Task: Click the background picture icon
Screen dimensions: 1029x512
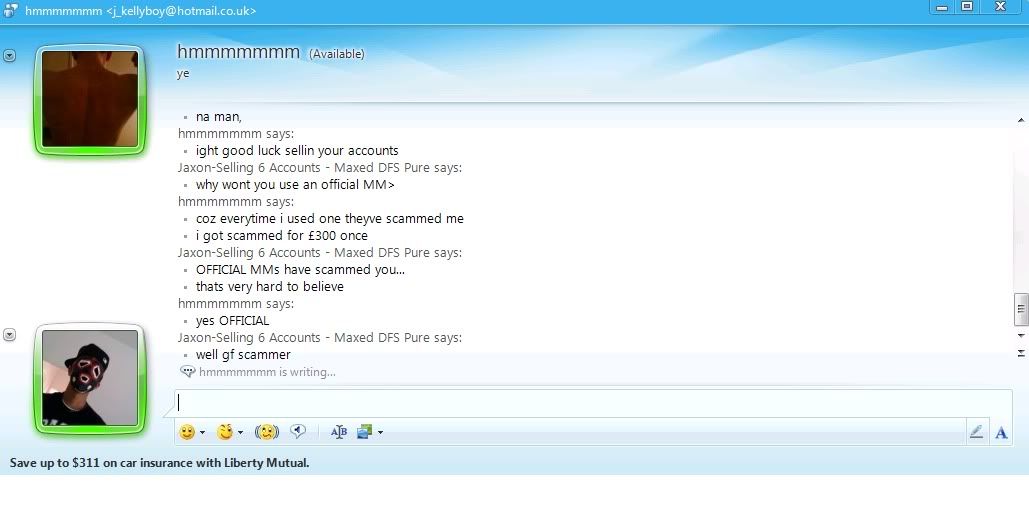Action: coord(364,432)
